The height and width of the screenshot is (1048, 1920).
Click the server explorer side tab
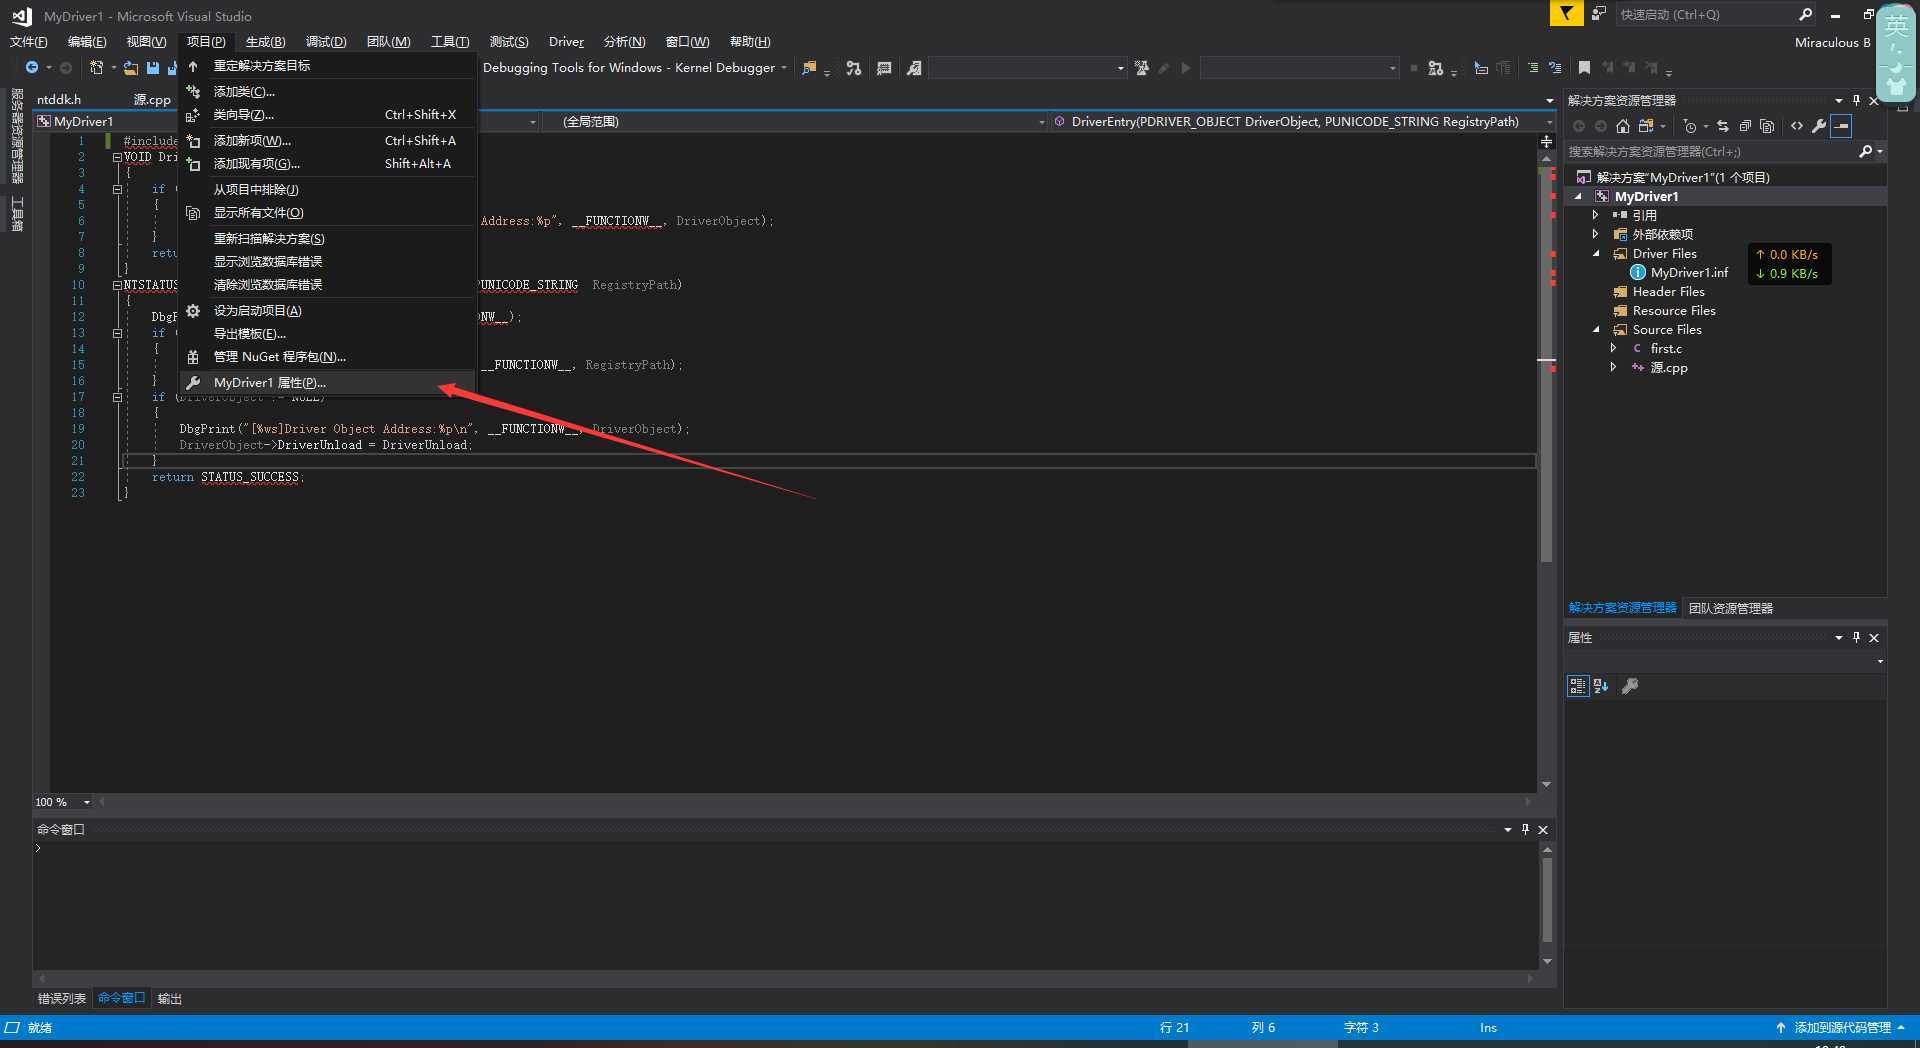pos(17,136)
